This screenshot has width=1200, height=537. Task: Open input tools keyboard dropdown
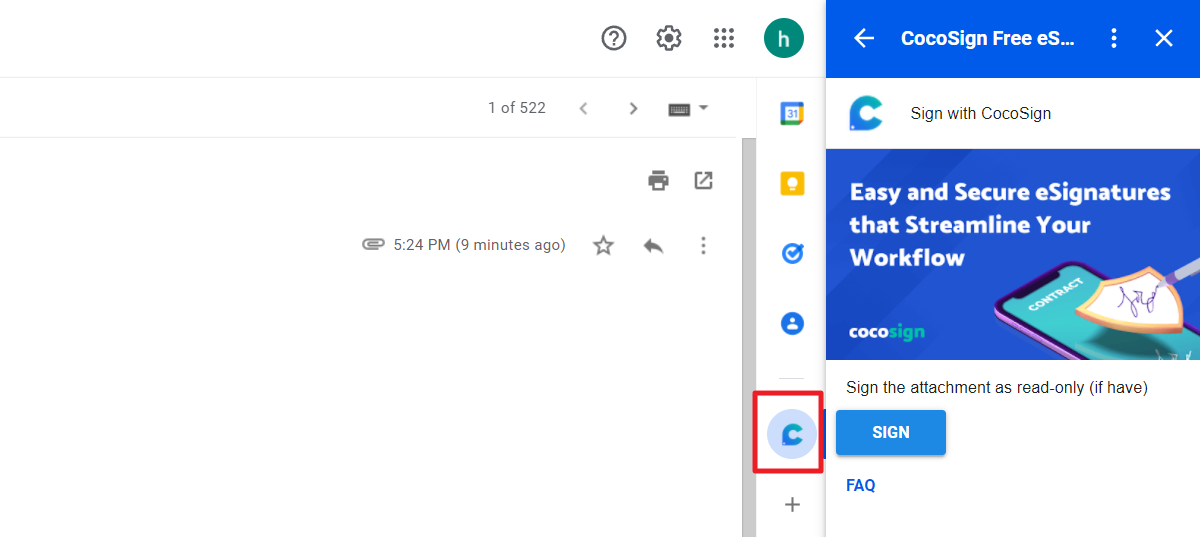[688, 108]
